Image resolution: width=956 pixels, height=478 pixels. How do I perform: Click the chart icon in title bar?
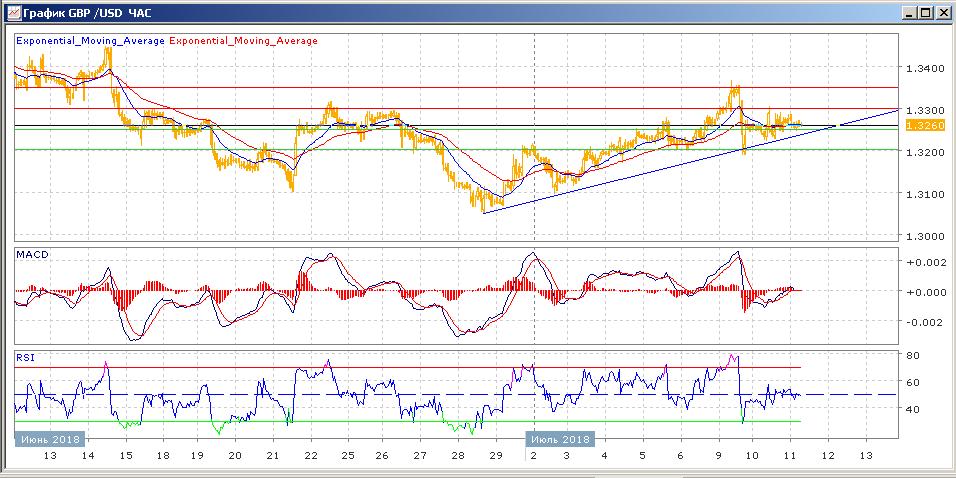(x=11, y=12)
